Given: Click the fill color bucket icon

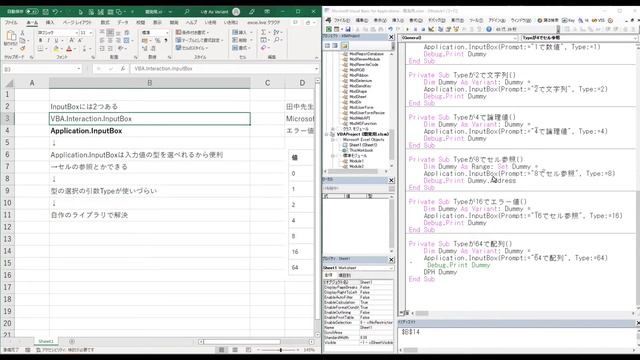Looking at the screenshot, I should pos(56,49).
